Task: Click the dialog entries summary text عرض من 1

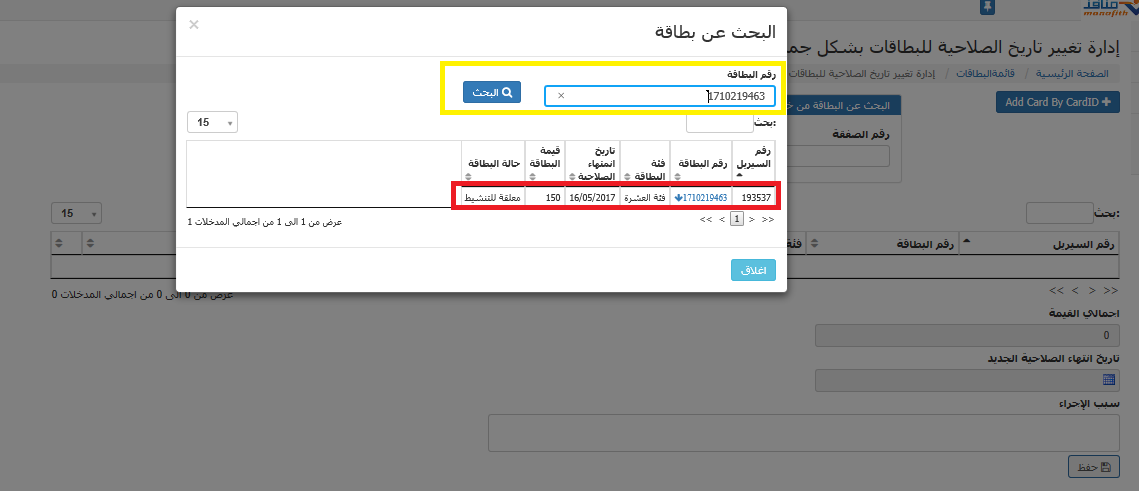Action: tap(264, 222)
